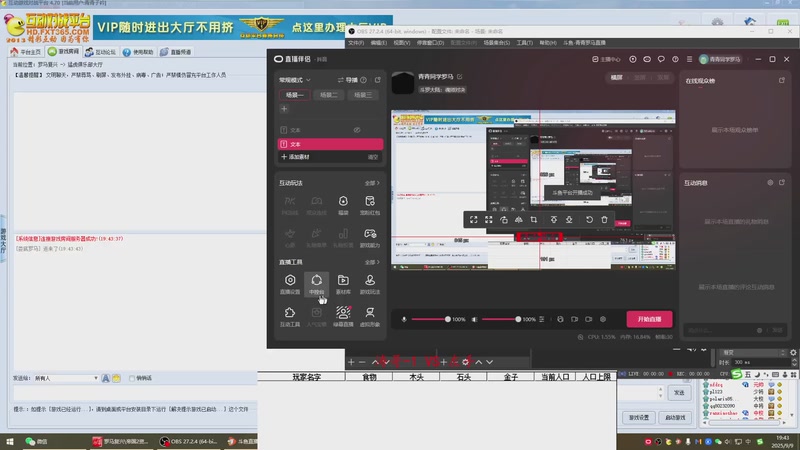This screenshot has height=450, width=800.
Task: Click rotate icon in the preview toolbar
Action: pos(504,219)
